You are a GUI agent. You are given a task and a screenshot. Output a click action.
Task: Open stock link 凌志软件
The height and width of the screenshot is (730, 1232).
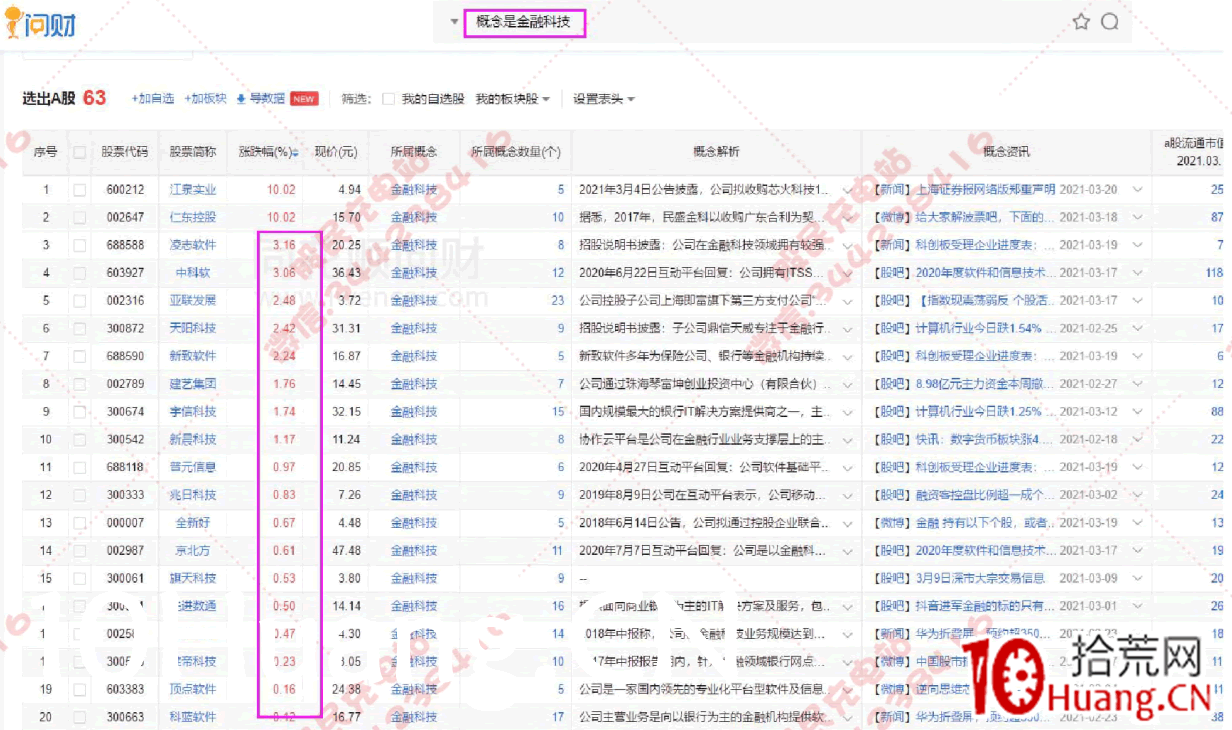click(x=192, y=245)
